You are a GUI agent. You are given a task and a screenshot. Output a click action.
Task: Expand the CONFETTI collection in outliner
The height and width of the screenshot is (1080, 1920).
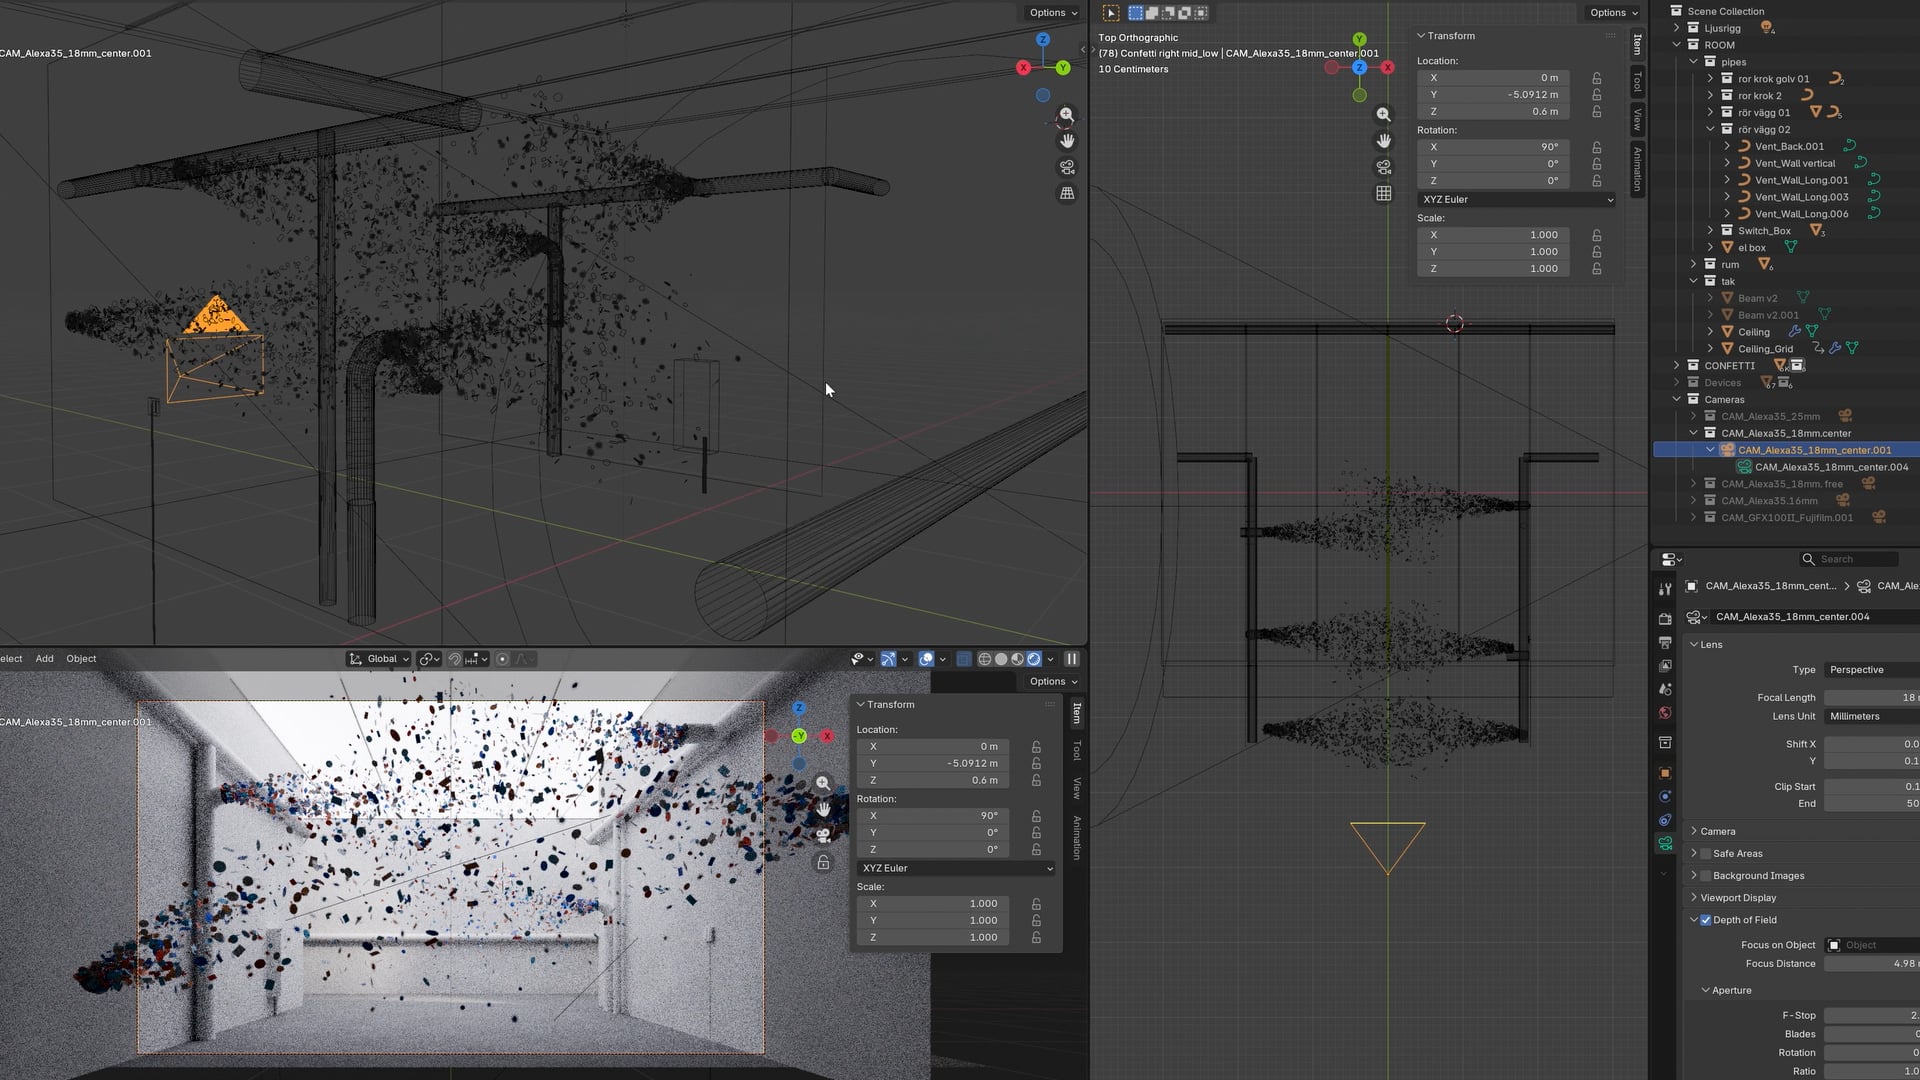click(x=1677, y=366)
